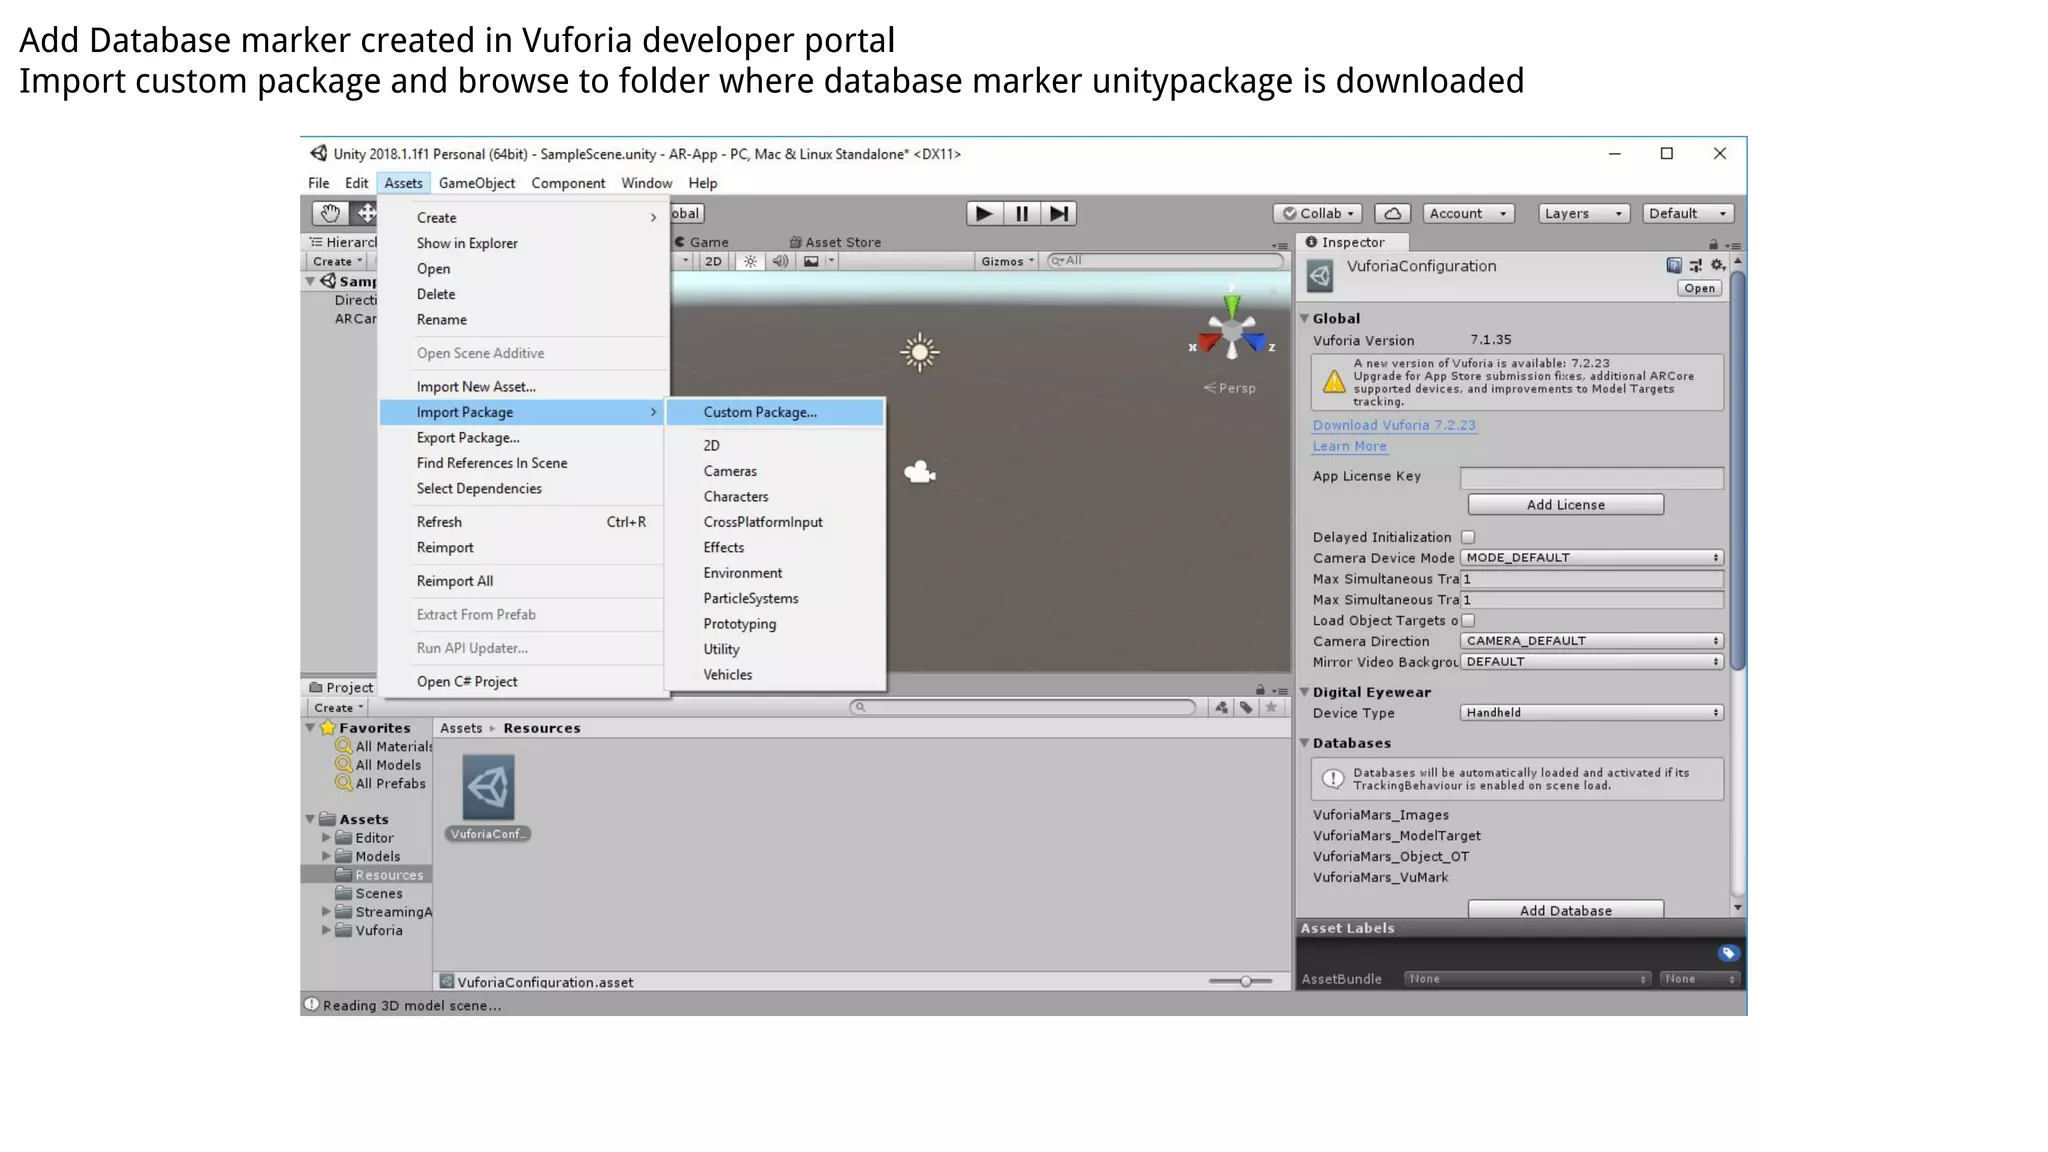Click the Project search field
This screenshot has width=2048, height=1152.
[x=1022, y=707]
